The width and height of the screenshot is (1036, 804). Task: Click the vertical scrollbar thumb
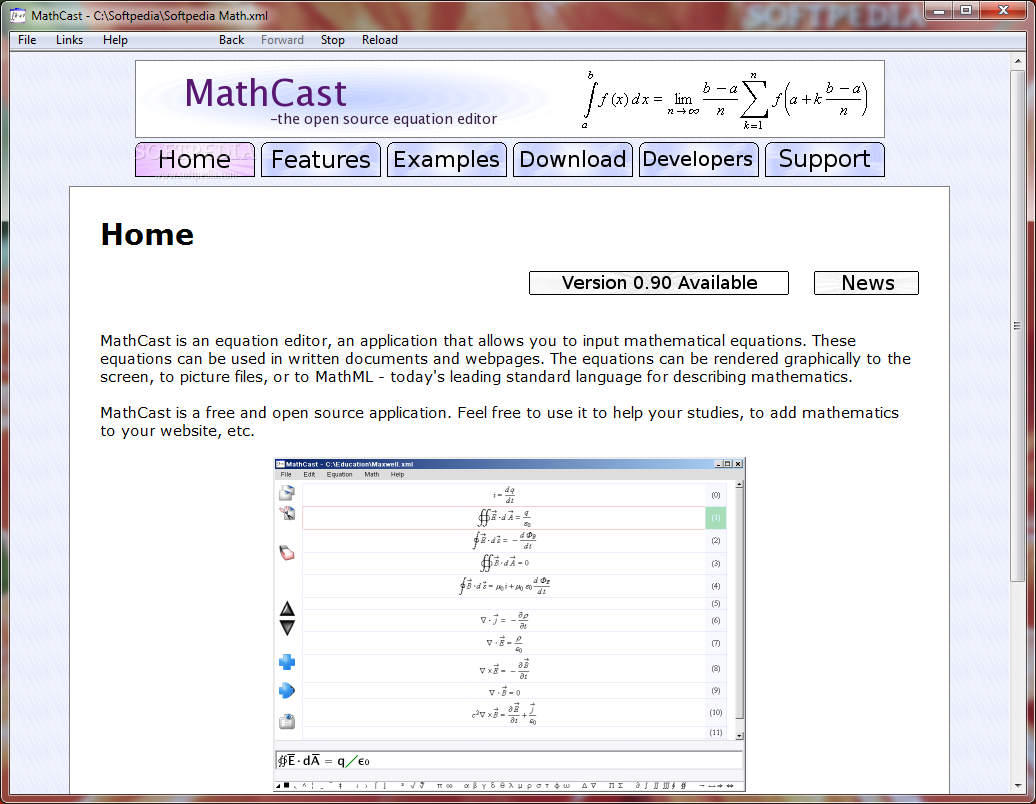[1018, 325]
